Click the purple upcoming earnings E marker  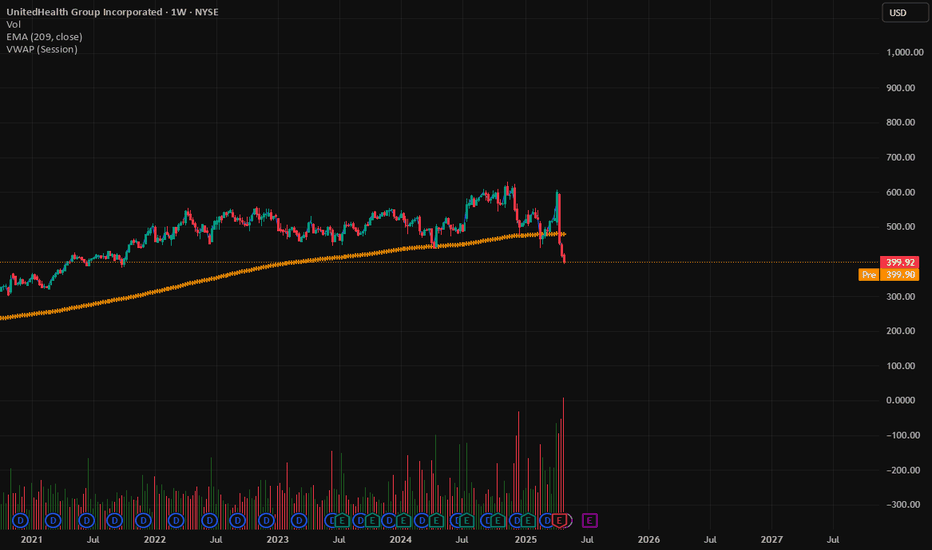click(x=590, y=520)
